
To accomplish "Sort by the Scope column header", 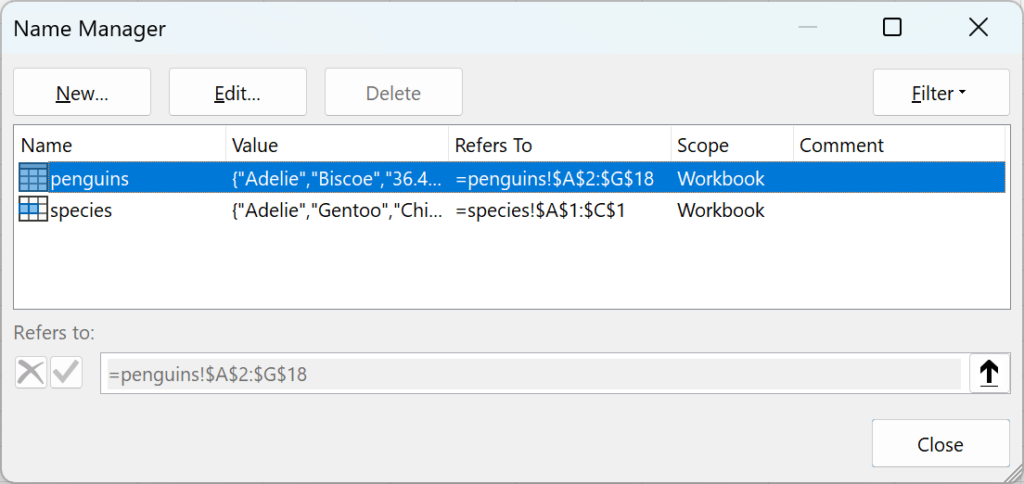I will 731,146.
